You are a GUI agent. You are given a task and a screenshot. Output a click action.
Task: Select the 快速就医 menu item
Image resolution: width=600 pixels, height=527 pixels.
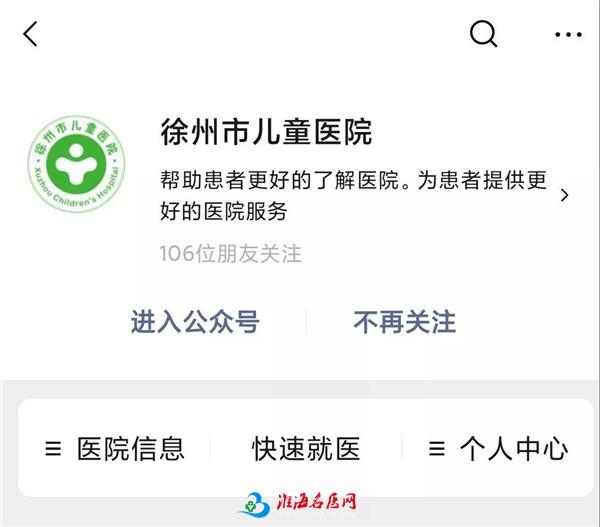(306, 448)
